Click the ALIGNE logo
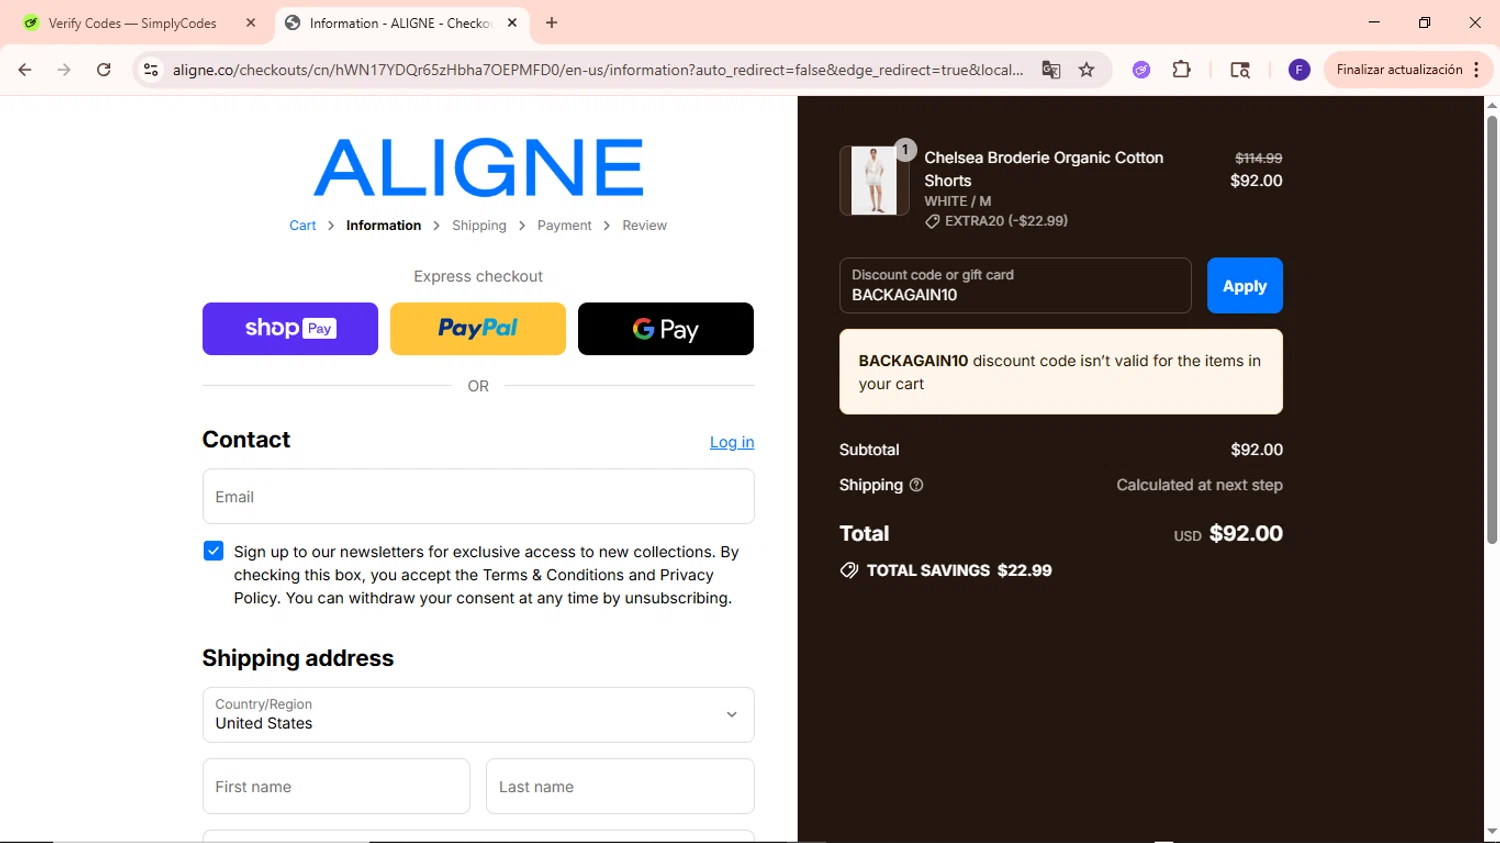 478,167
